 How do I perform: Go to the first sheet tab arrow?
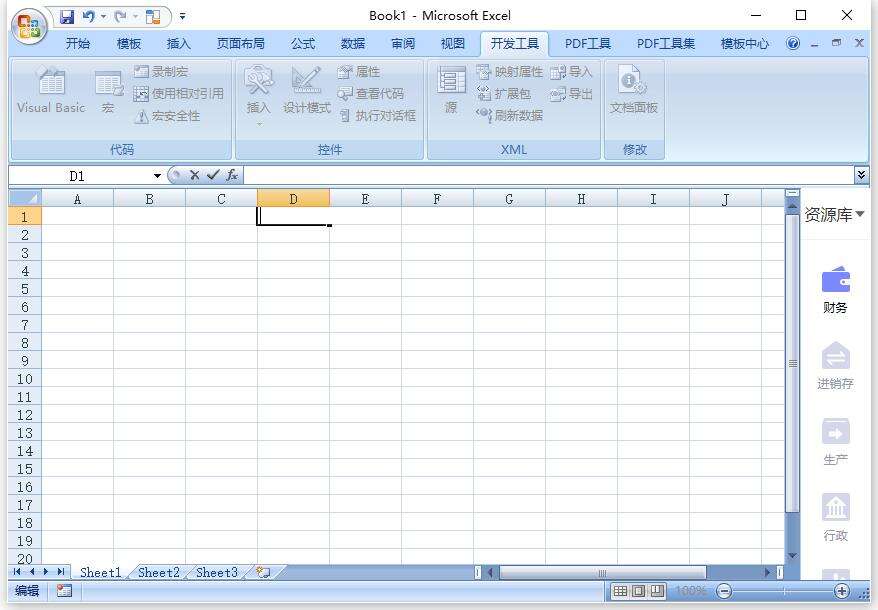(17, 572)
